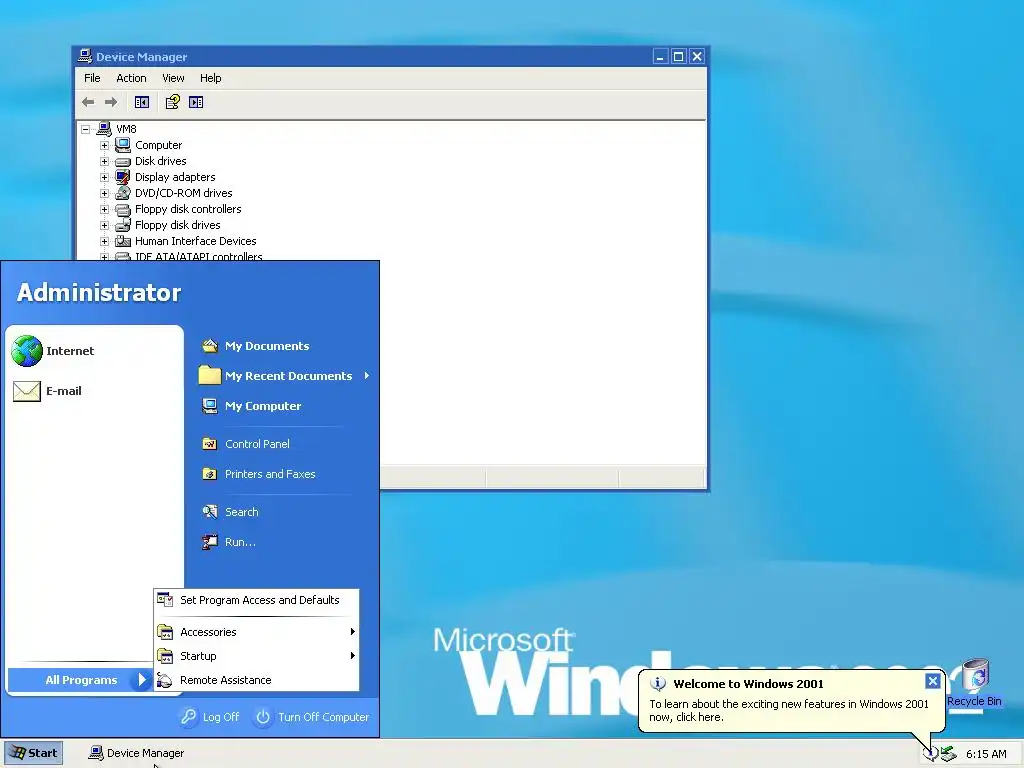Click the last Device Manager toolbar icon
This screenshot has width=1024, height=768.
click(x=196, y=102)
